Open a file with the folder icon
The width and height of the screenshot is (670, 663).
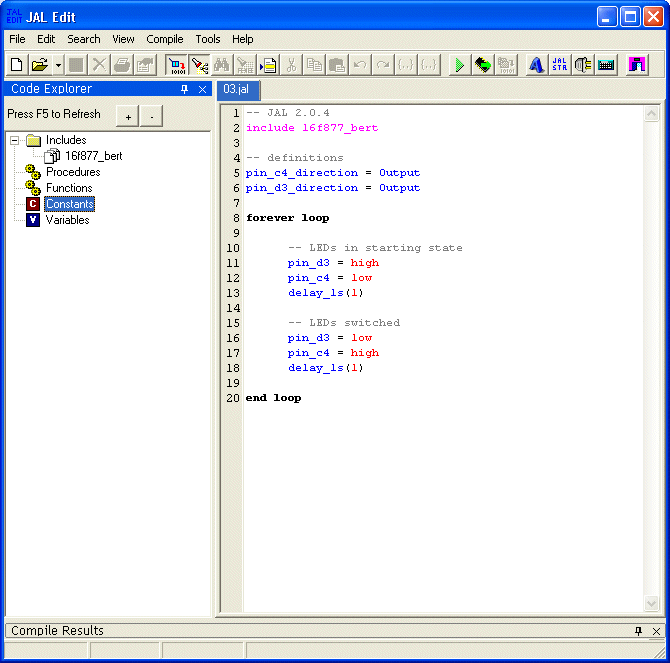coord(39,65)
